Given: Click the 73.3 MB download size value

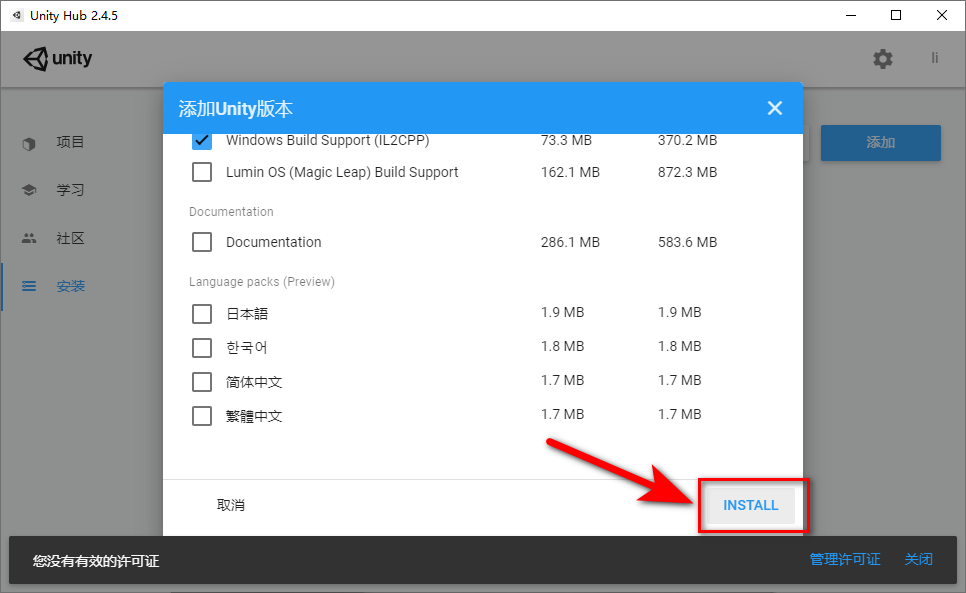Looking at the screenshot, I should 566,141.
